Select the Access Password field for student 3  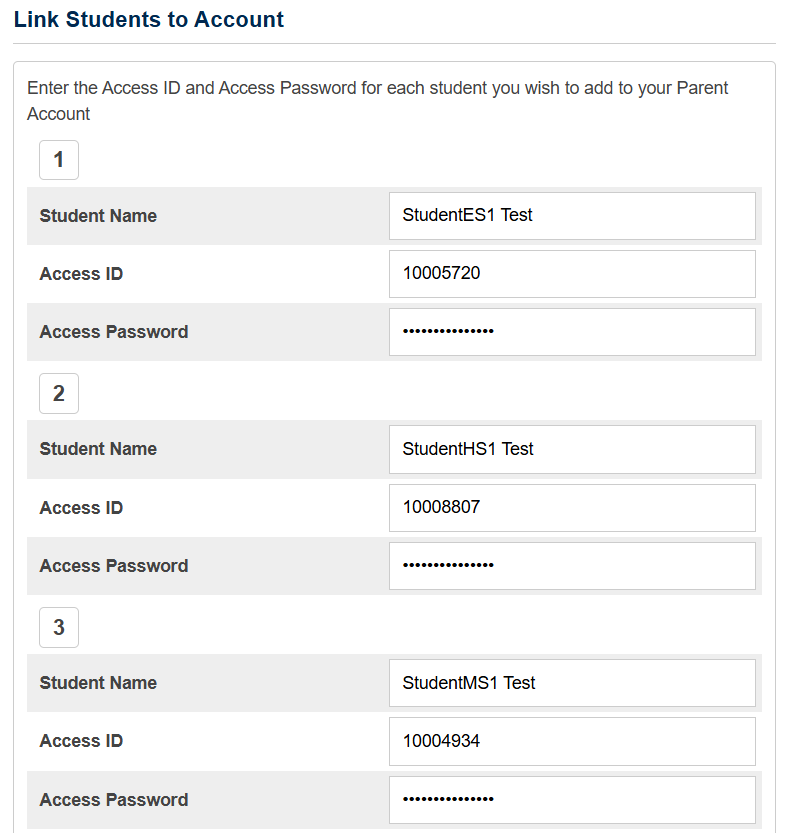571,800
